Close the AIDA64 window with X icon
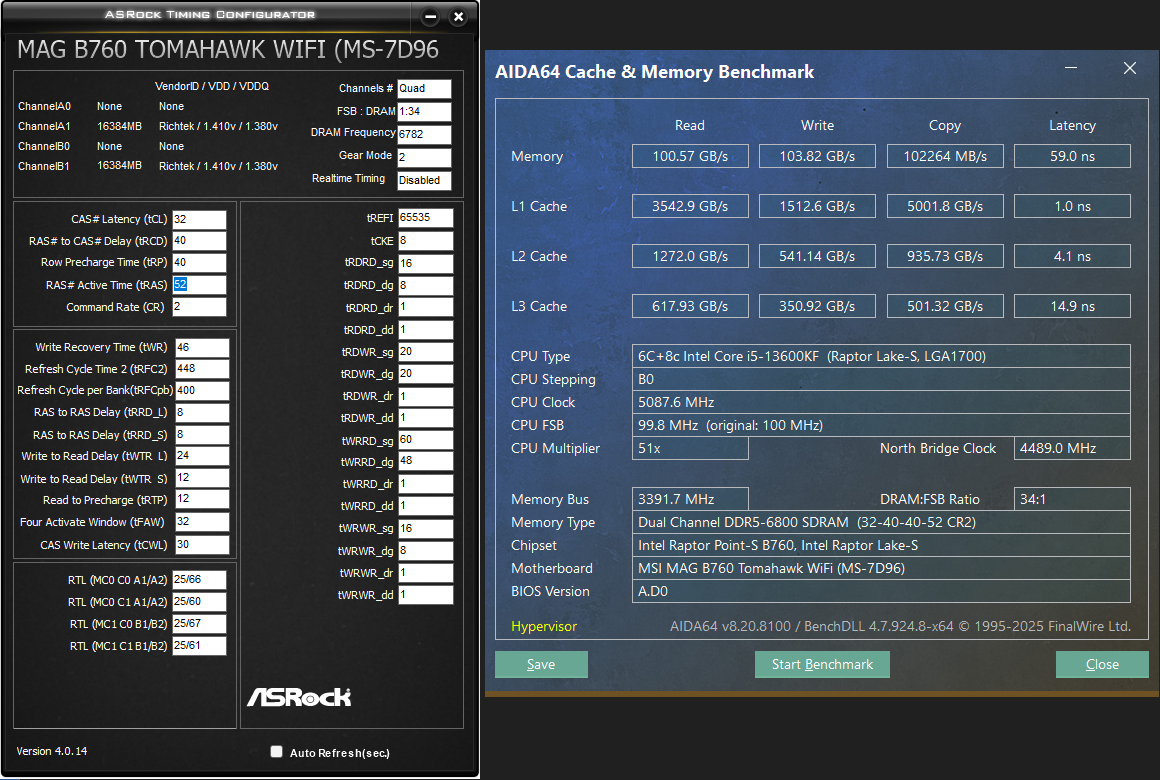 (1130, 68)
